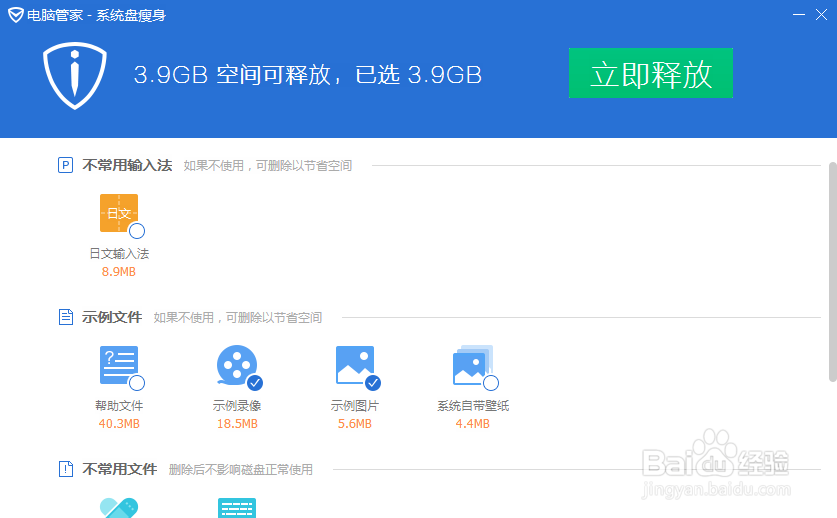Toggle the 系统自带壁纸 selection circle
Image resolution: width=837 pixels, height=518 pixels.
[491, 383]
